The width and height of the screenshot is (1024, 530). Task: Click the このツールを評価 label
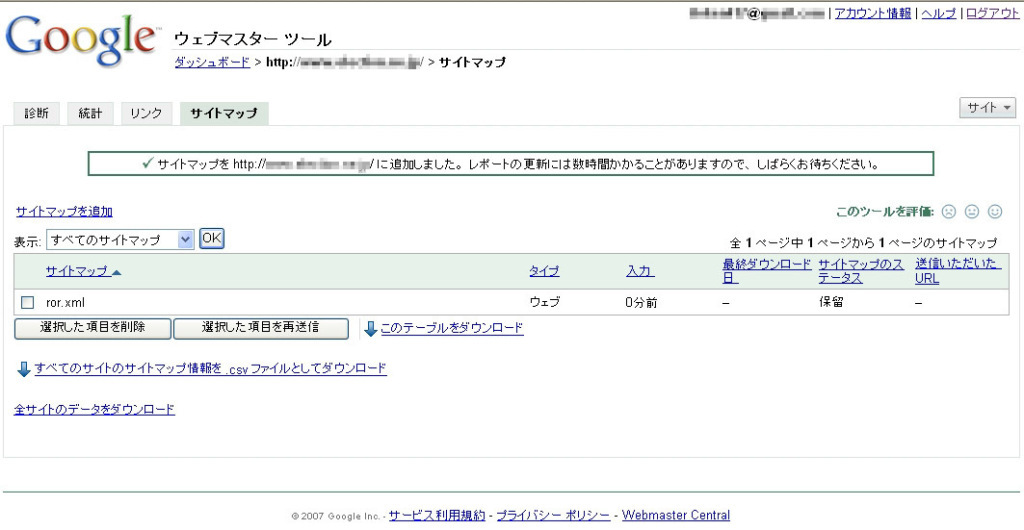(x=885, y=211)
